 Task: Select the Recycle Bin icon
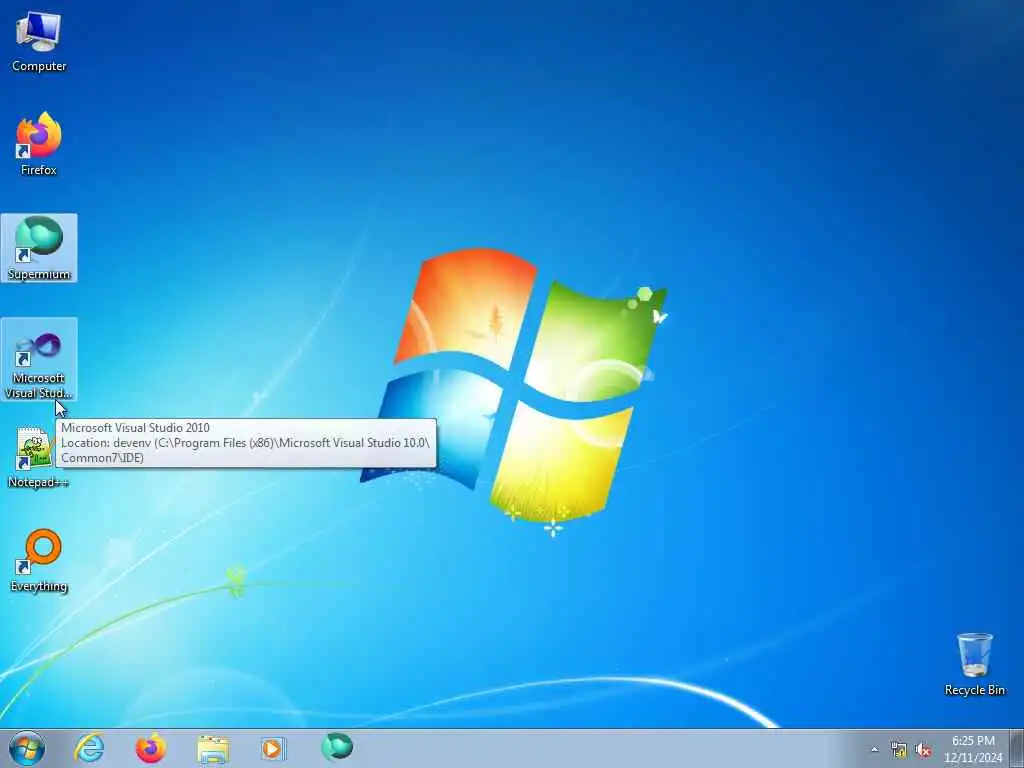click(x=974, y=664)
